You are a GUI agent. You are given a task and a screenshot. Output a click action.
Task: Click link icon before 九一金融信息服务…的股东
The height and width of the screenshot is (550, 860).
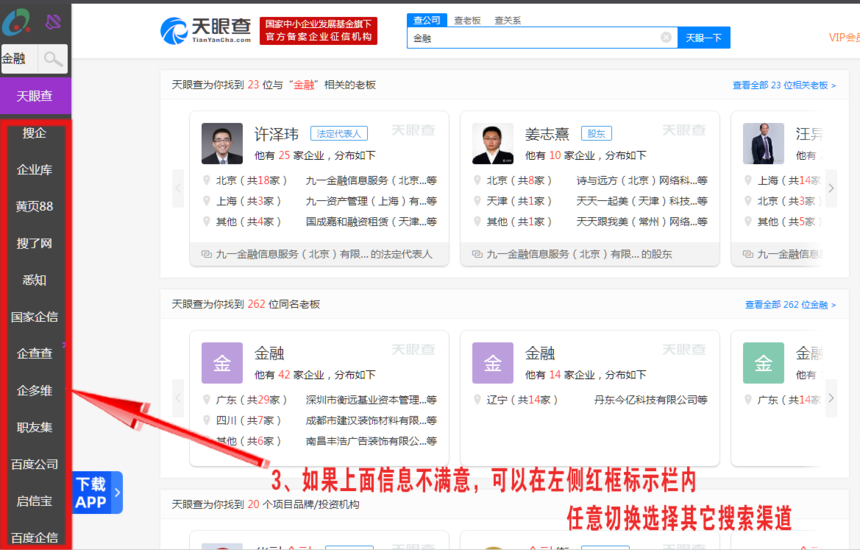pos(477,254)
